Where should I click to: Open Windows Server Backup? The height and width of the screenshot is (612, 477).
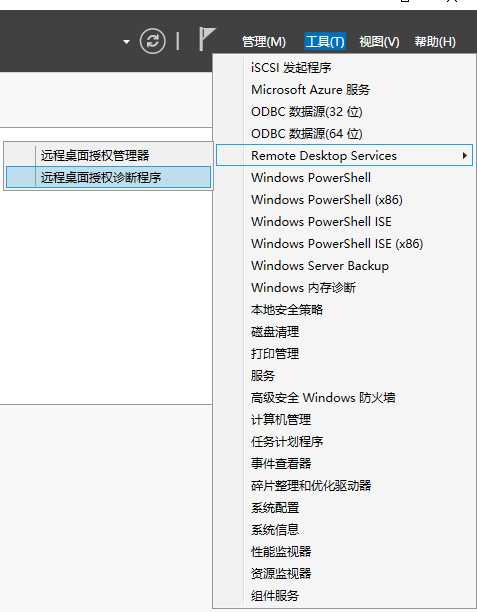320,265
